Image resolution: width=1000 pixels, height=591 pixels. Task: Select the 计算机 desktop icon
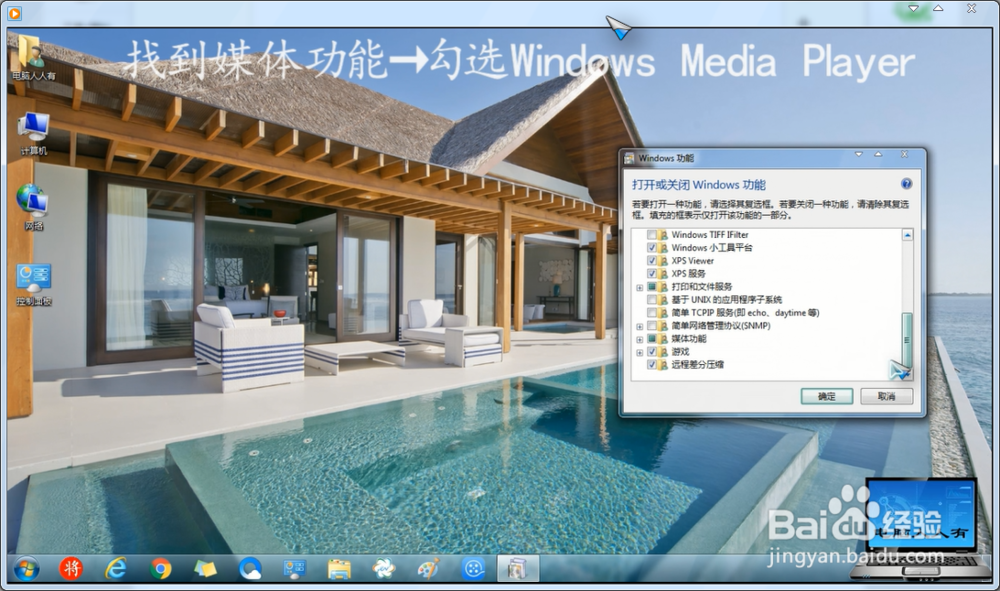[x=33, y=133]
